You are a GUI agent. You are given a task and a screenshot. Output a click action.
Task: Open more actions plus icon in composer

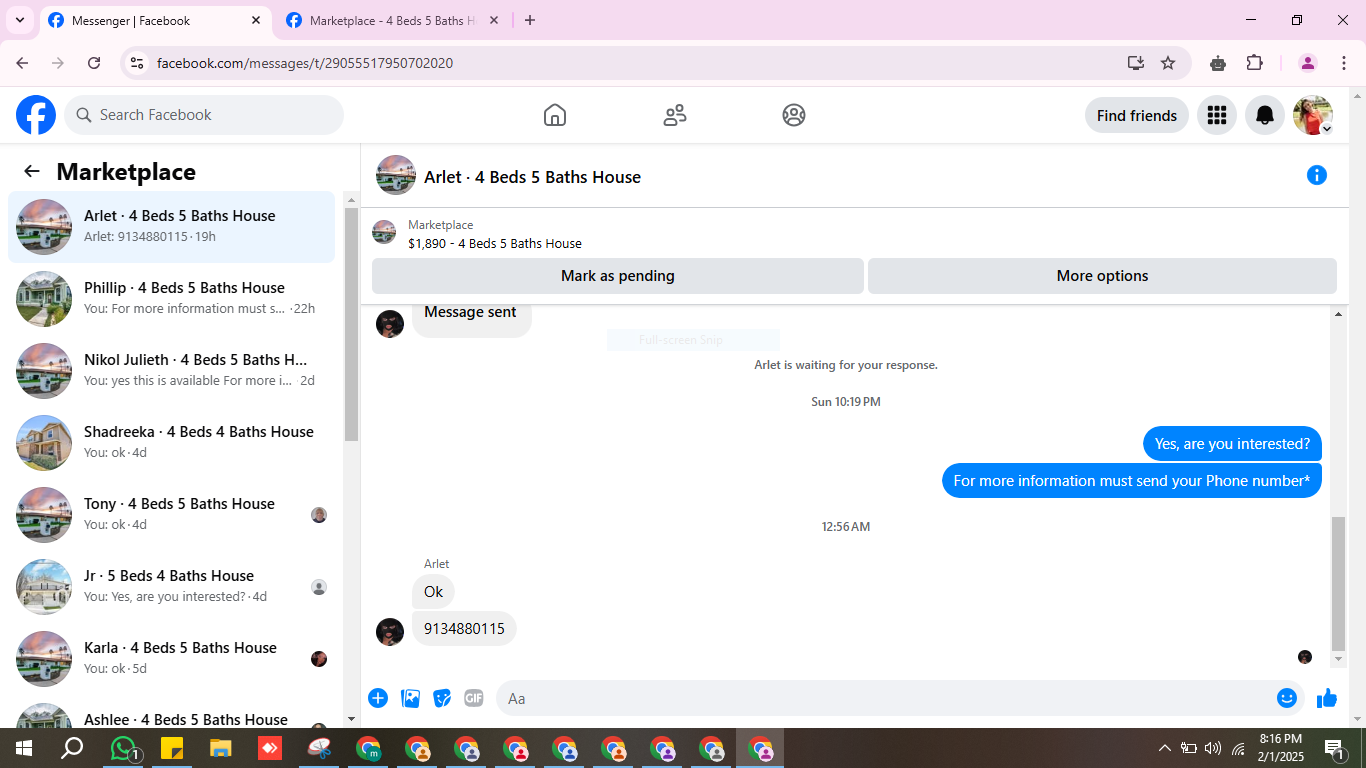tap(378, 698)
